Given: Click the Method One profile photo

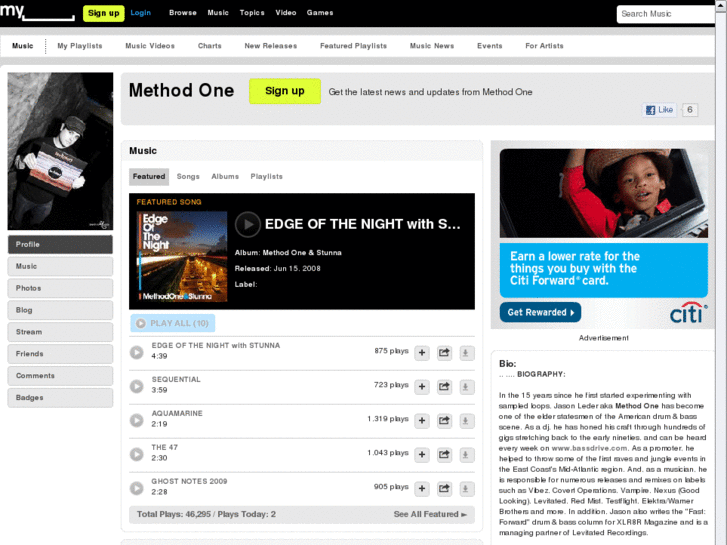Looking at the screenshot, I should pos(60,151).
